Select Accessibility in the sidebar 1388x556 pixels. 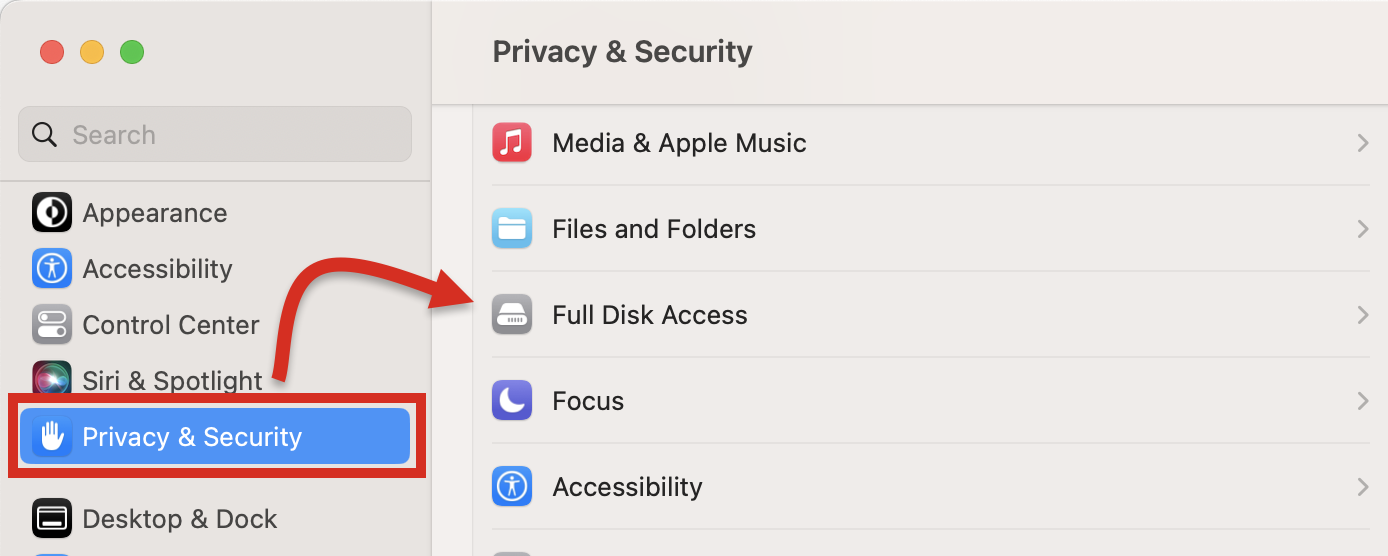click(x=215, y=269)
